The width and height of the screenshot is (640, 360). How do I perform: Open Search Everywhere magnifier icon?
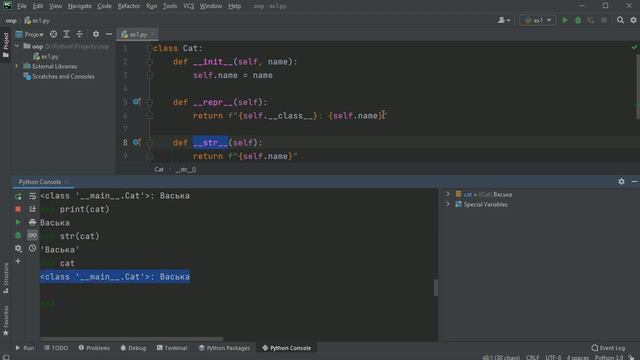coord(620,20)
